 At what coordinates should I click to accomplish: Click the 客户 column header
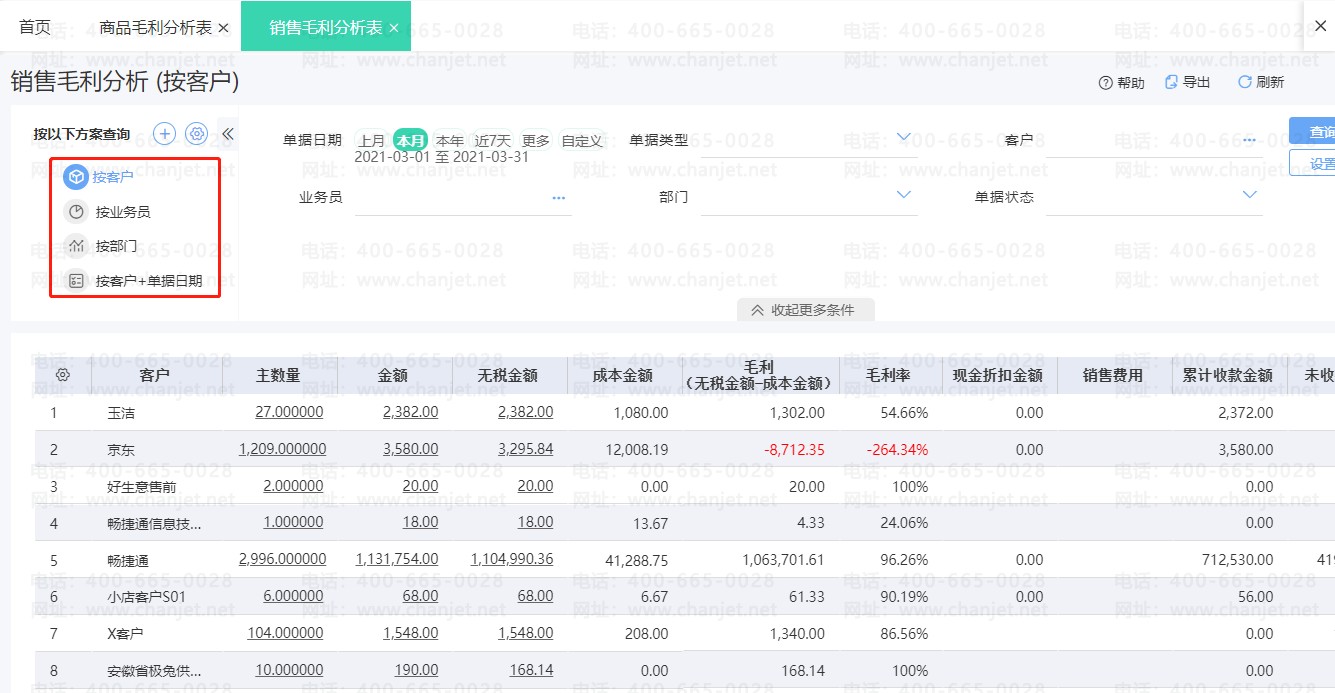click(155, 375)
